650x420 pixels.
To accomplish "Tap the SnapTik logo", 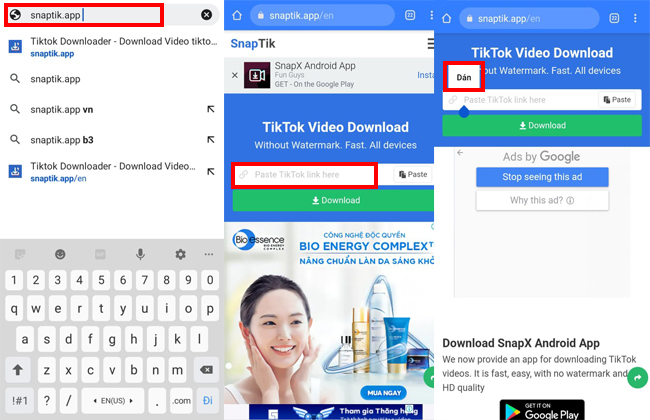I will (252, 43).
